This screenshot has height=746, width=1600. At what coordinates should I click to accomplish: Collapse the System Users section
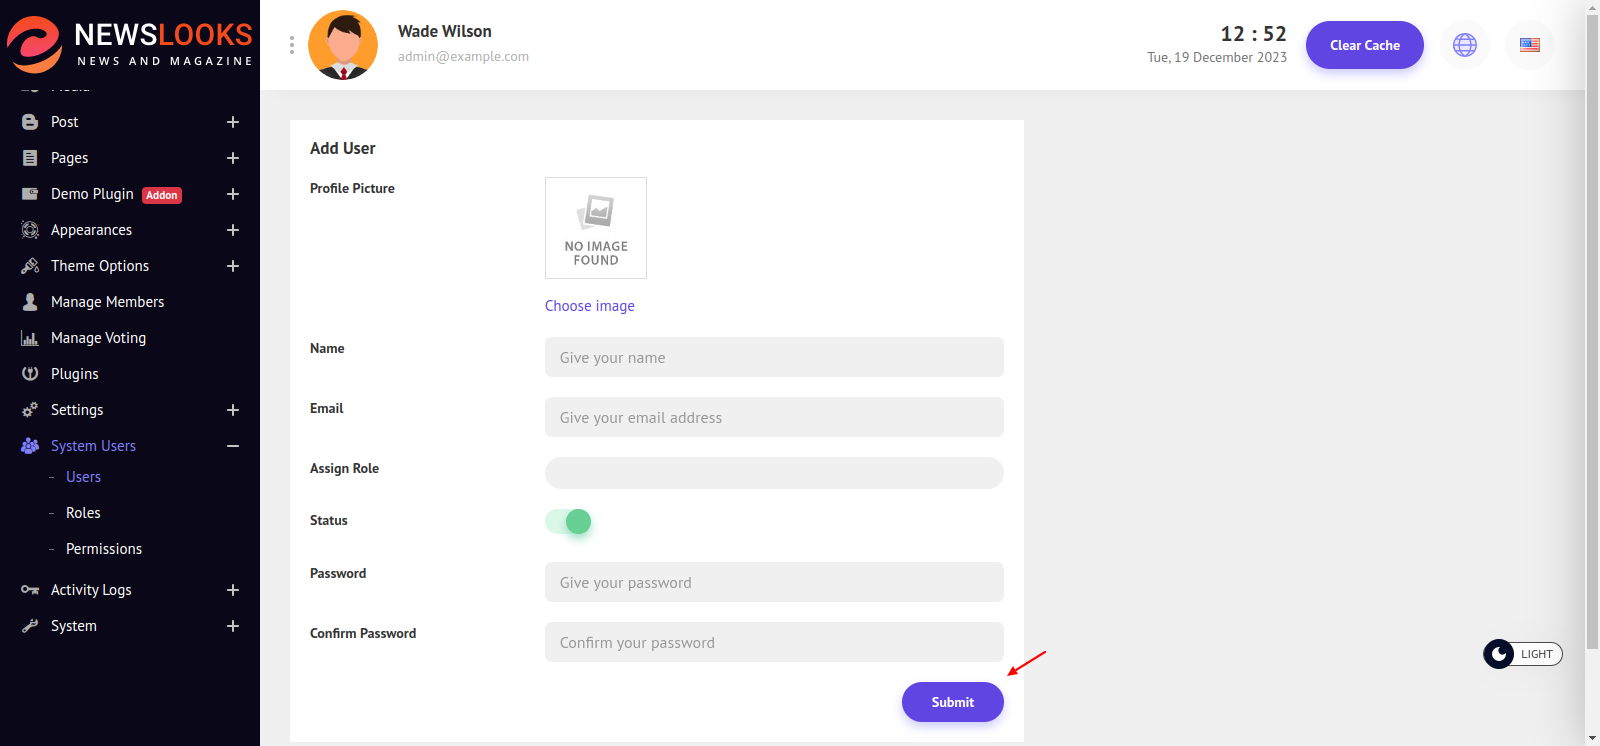(233, 446)
